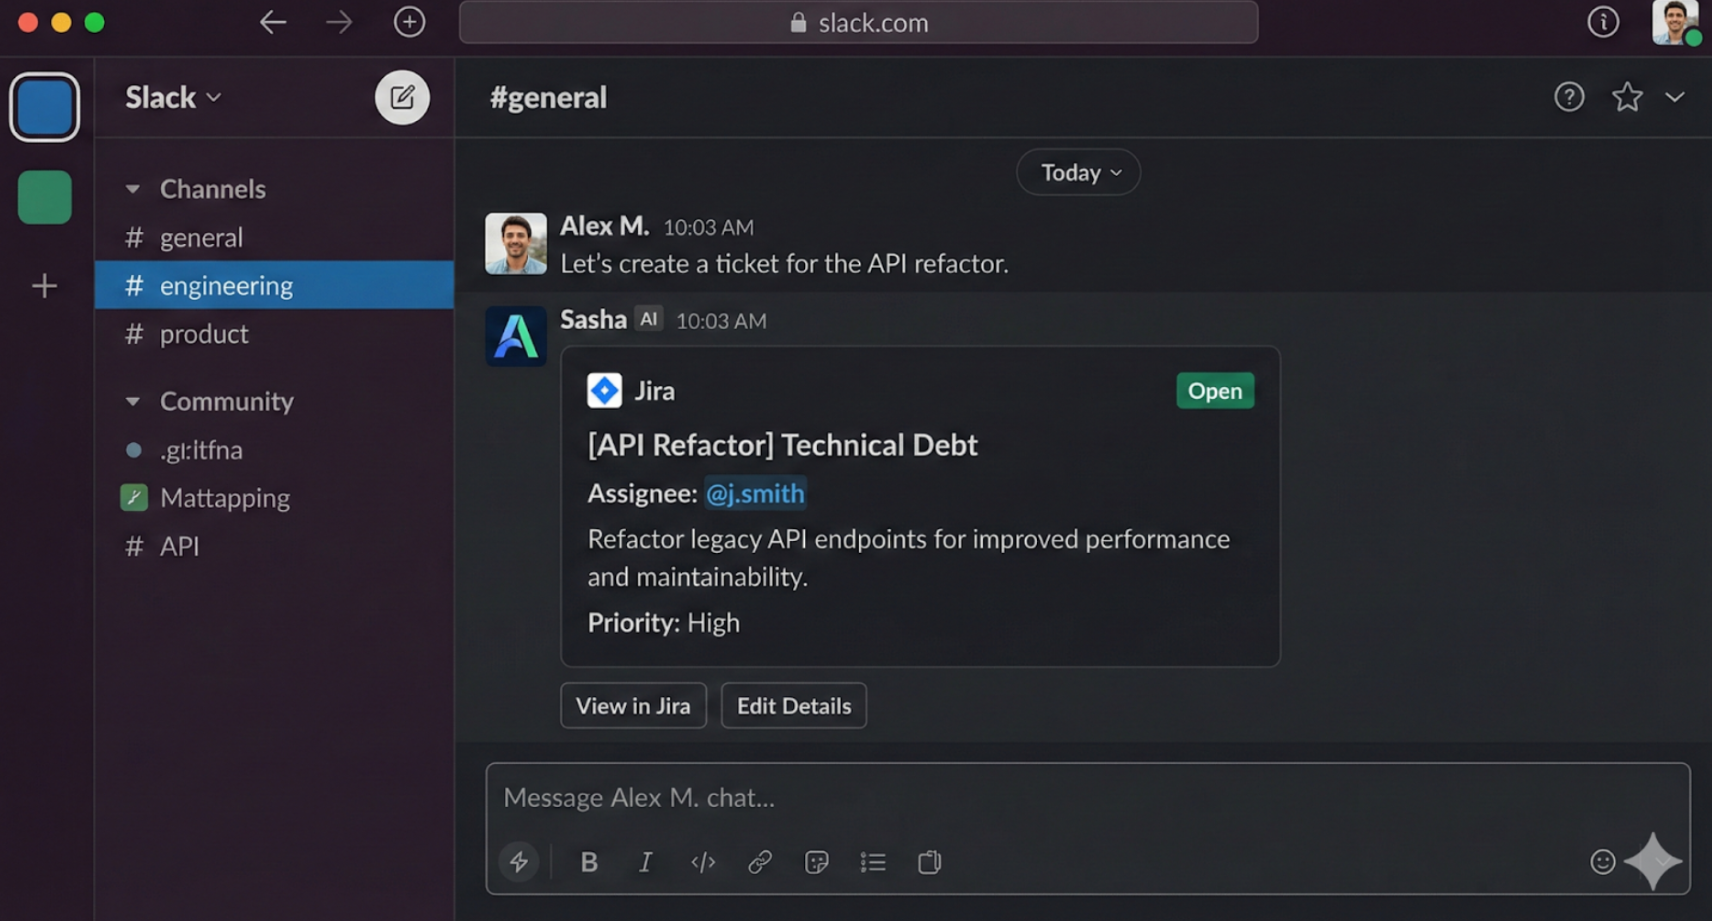Toggle bold formatting in composer
This screenshot has width=1712, height=921.
[589, 862]
